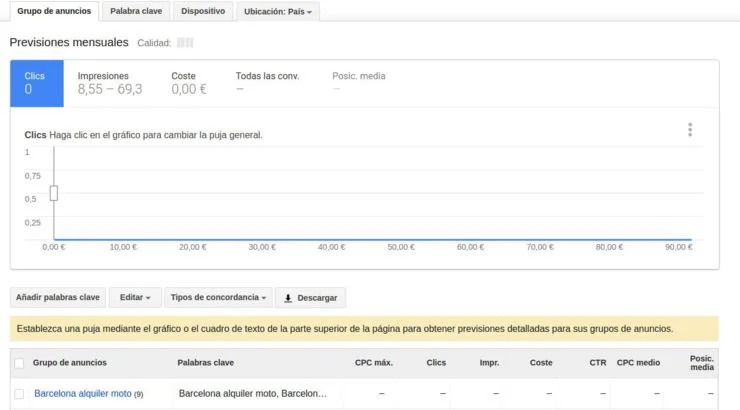Expand the Editar dropdown

click(135, 298)
